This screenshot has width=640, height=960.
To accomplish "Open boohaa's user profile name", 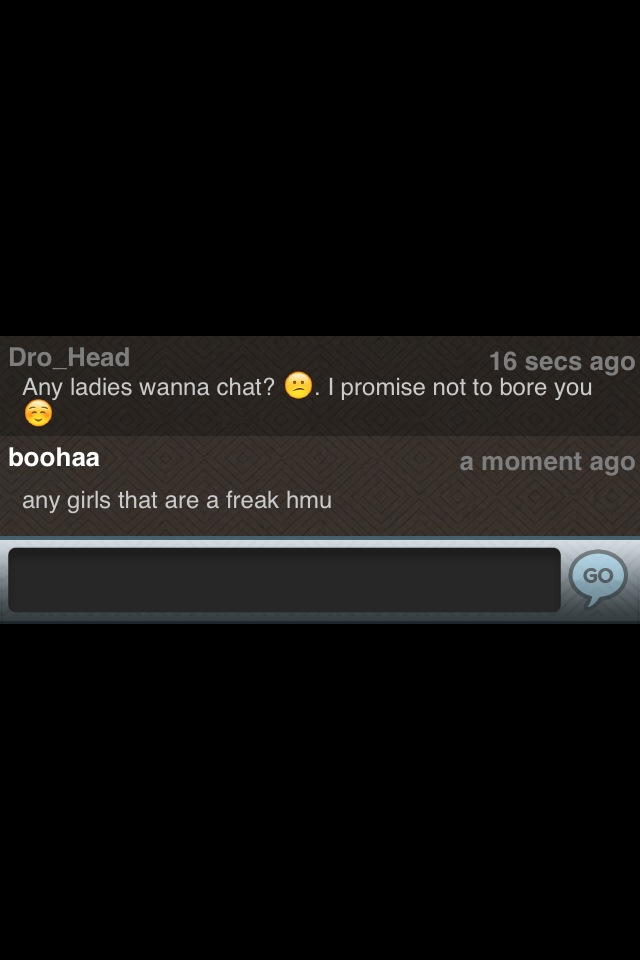I will point(54,457).
